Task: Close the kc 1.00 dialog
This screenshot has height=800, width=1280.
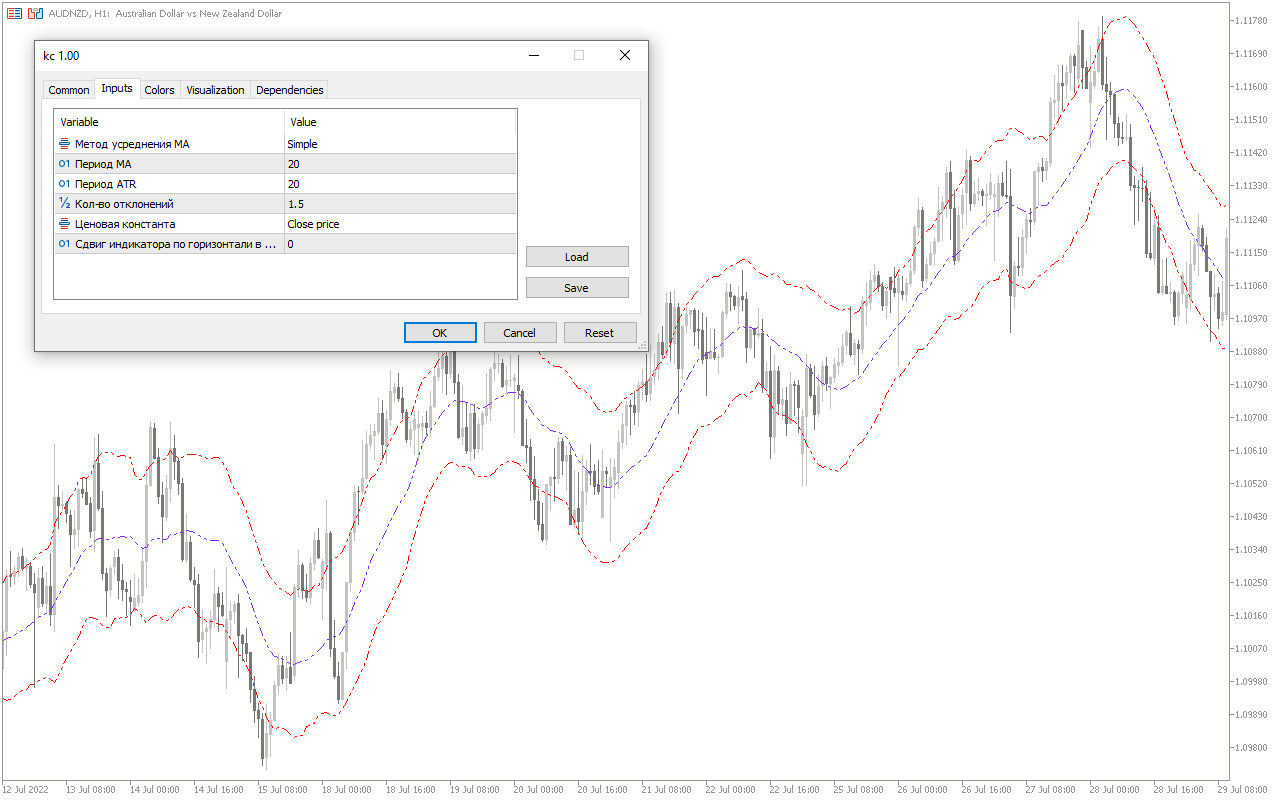Action: click(625, 56)
